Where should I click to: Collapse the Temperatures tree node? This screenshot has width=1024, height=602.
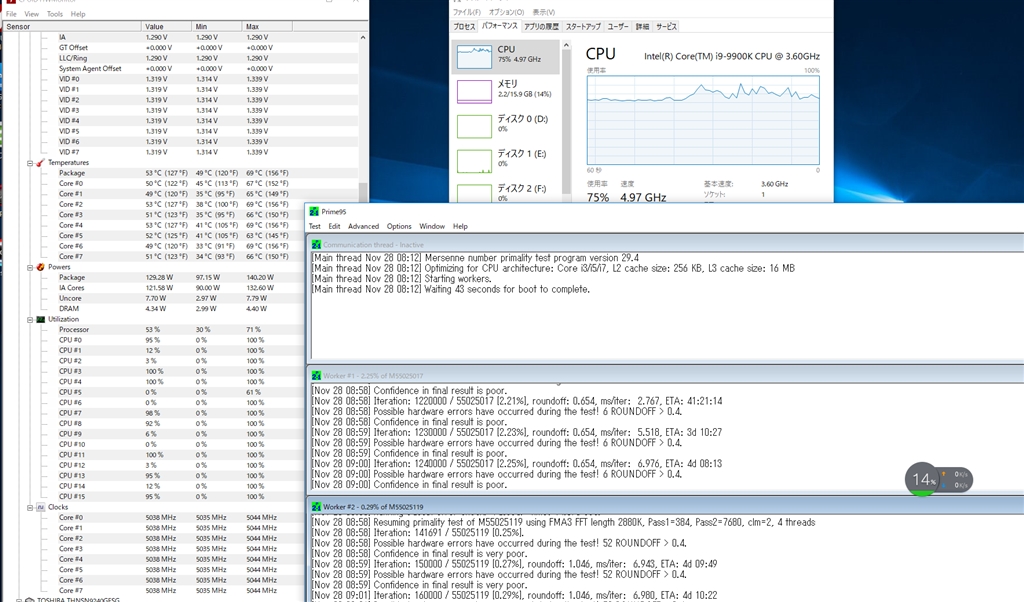click(x=30, y=163)
